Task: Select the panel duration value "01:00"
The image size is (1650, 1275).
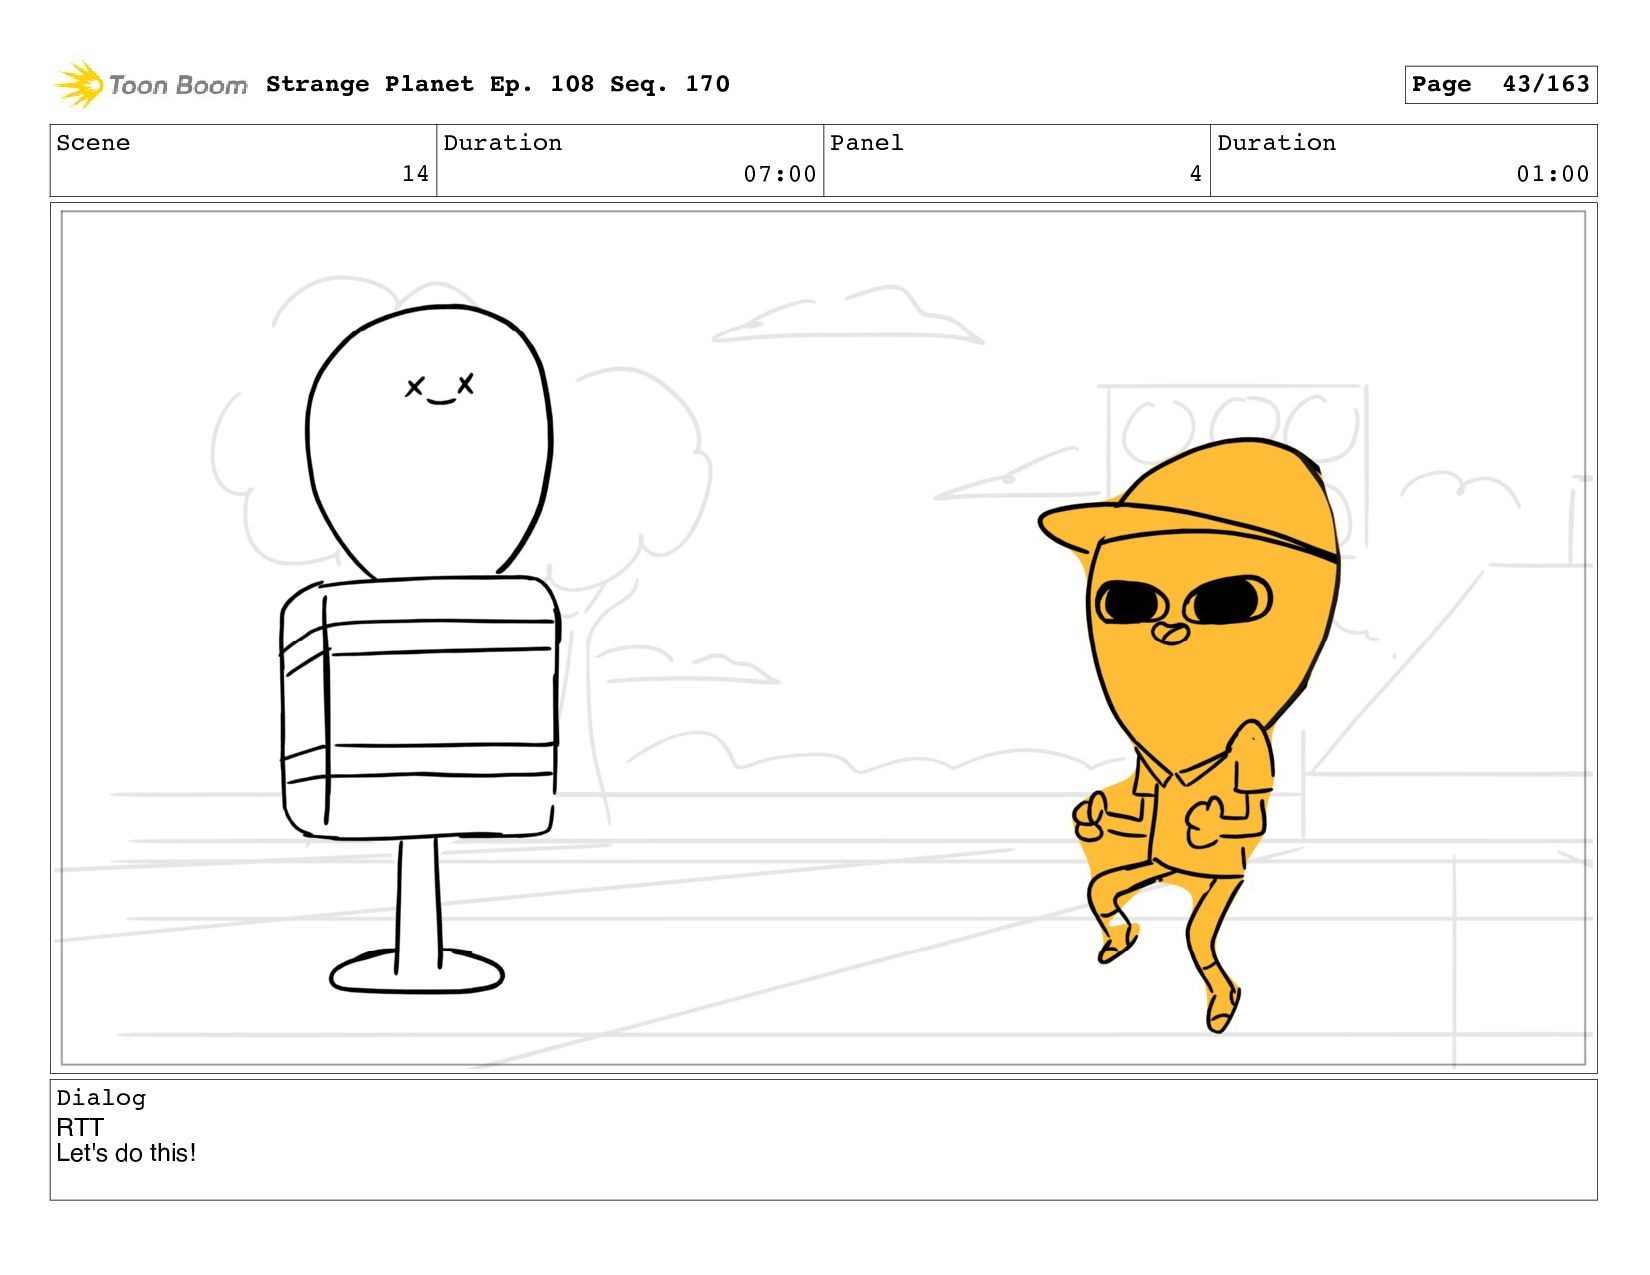Action: tap(1553, 174)
